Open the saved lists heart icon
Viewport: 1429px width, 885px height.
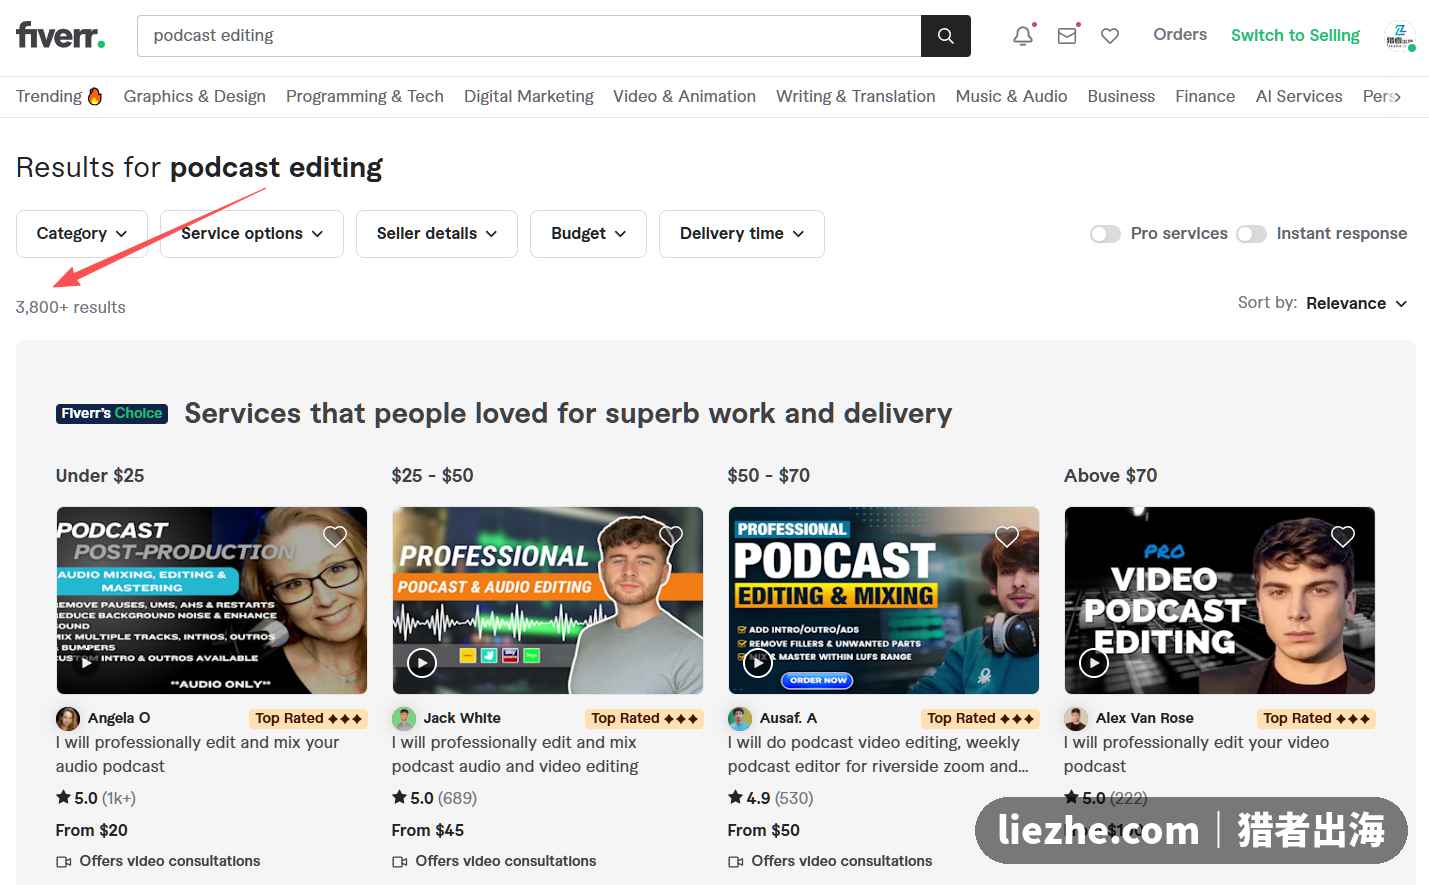(x=1110, y=36)
